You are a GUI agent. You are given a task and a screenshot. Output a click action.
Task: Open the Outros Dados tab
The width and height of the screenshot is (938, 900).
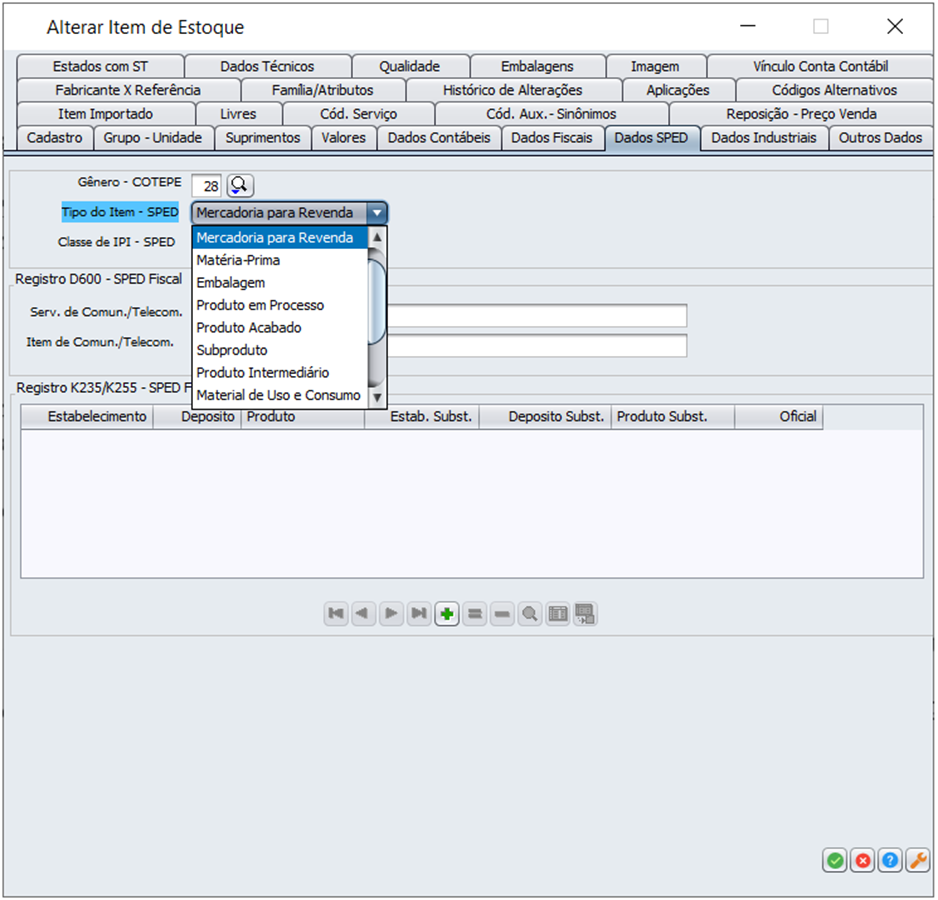pos(881,138)
